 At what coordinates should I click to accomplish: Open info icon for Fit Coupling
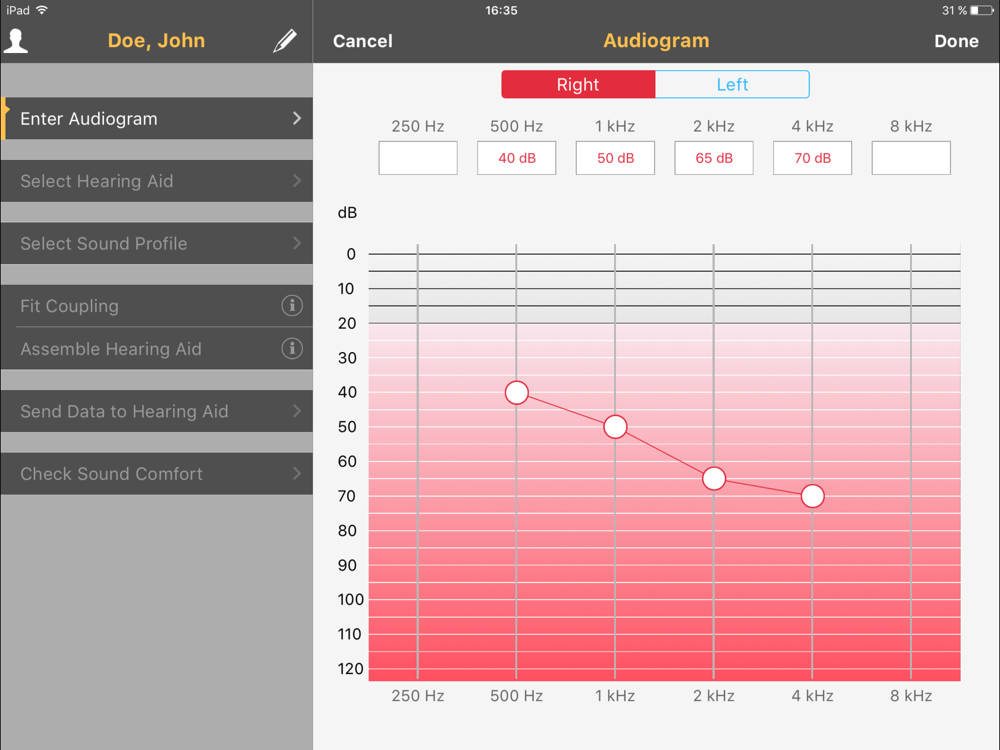click(x=292, y=305)
